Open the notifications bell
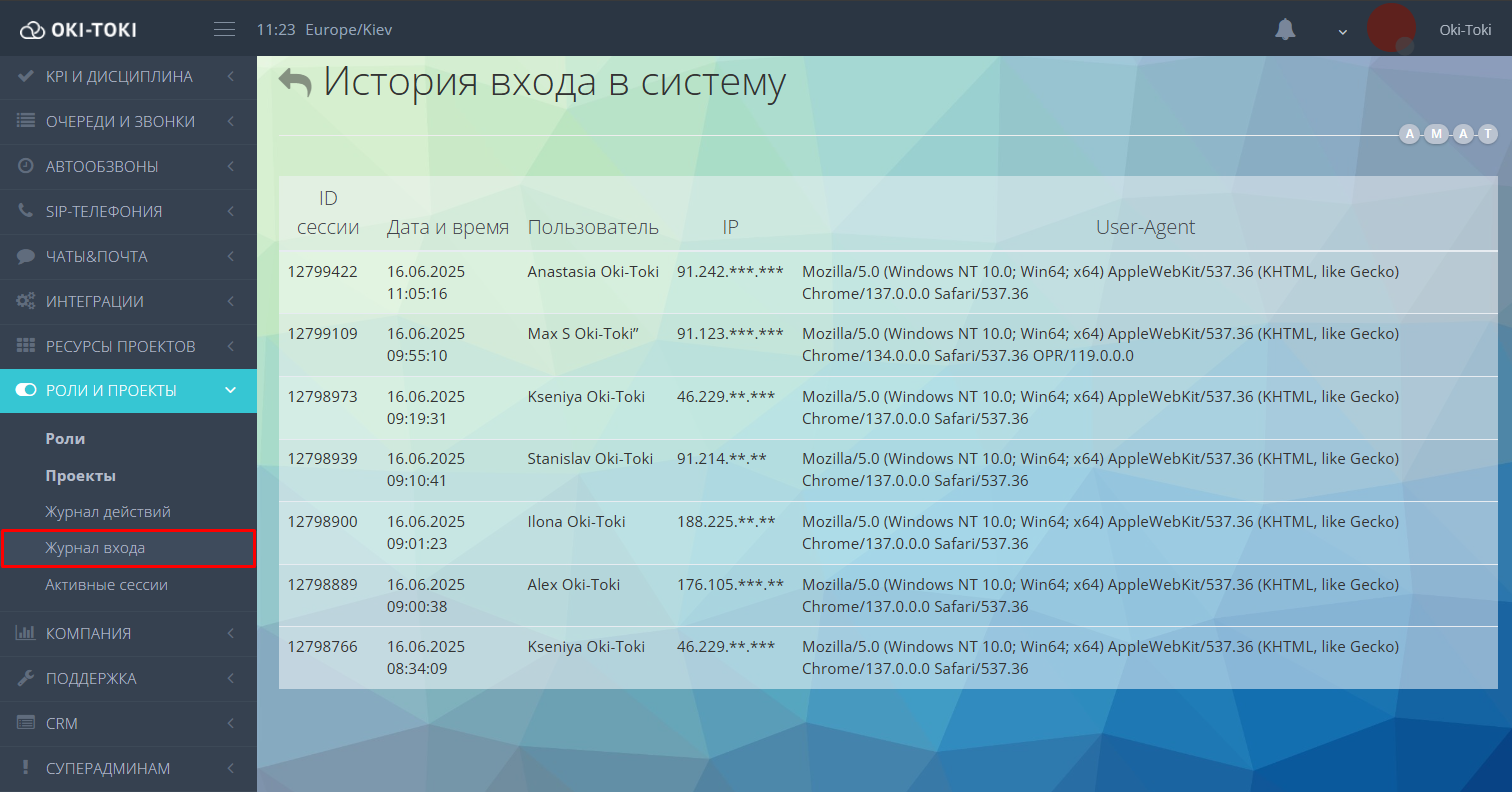This screenshot has width=1512, height=792. (x=1285, y=30)
